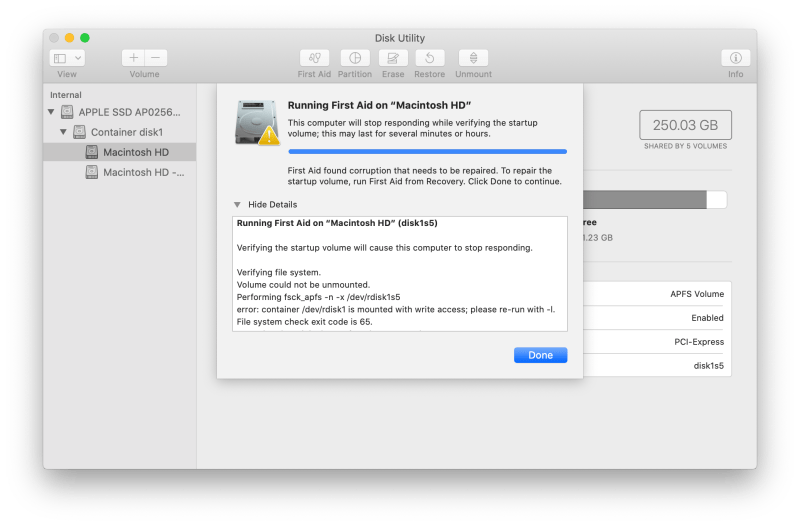Show Info for the selected disk
This screenshot has height=526, width=800.
735,58
